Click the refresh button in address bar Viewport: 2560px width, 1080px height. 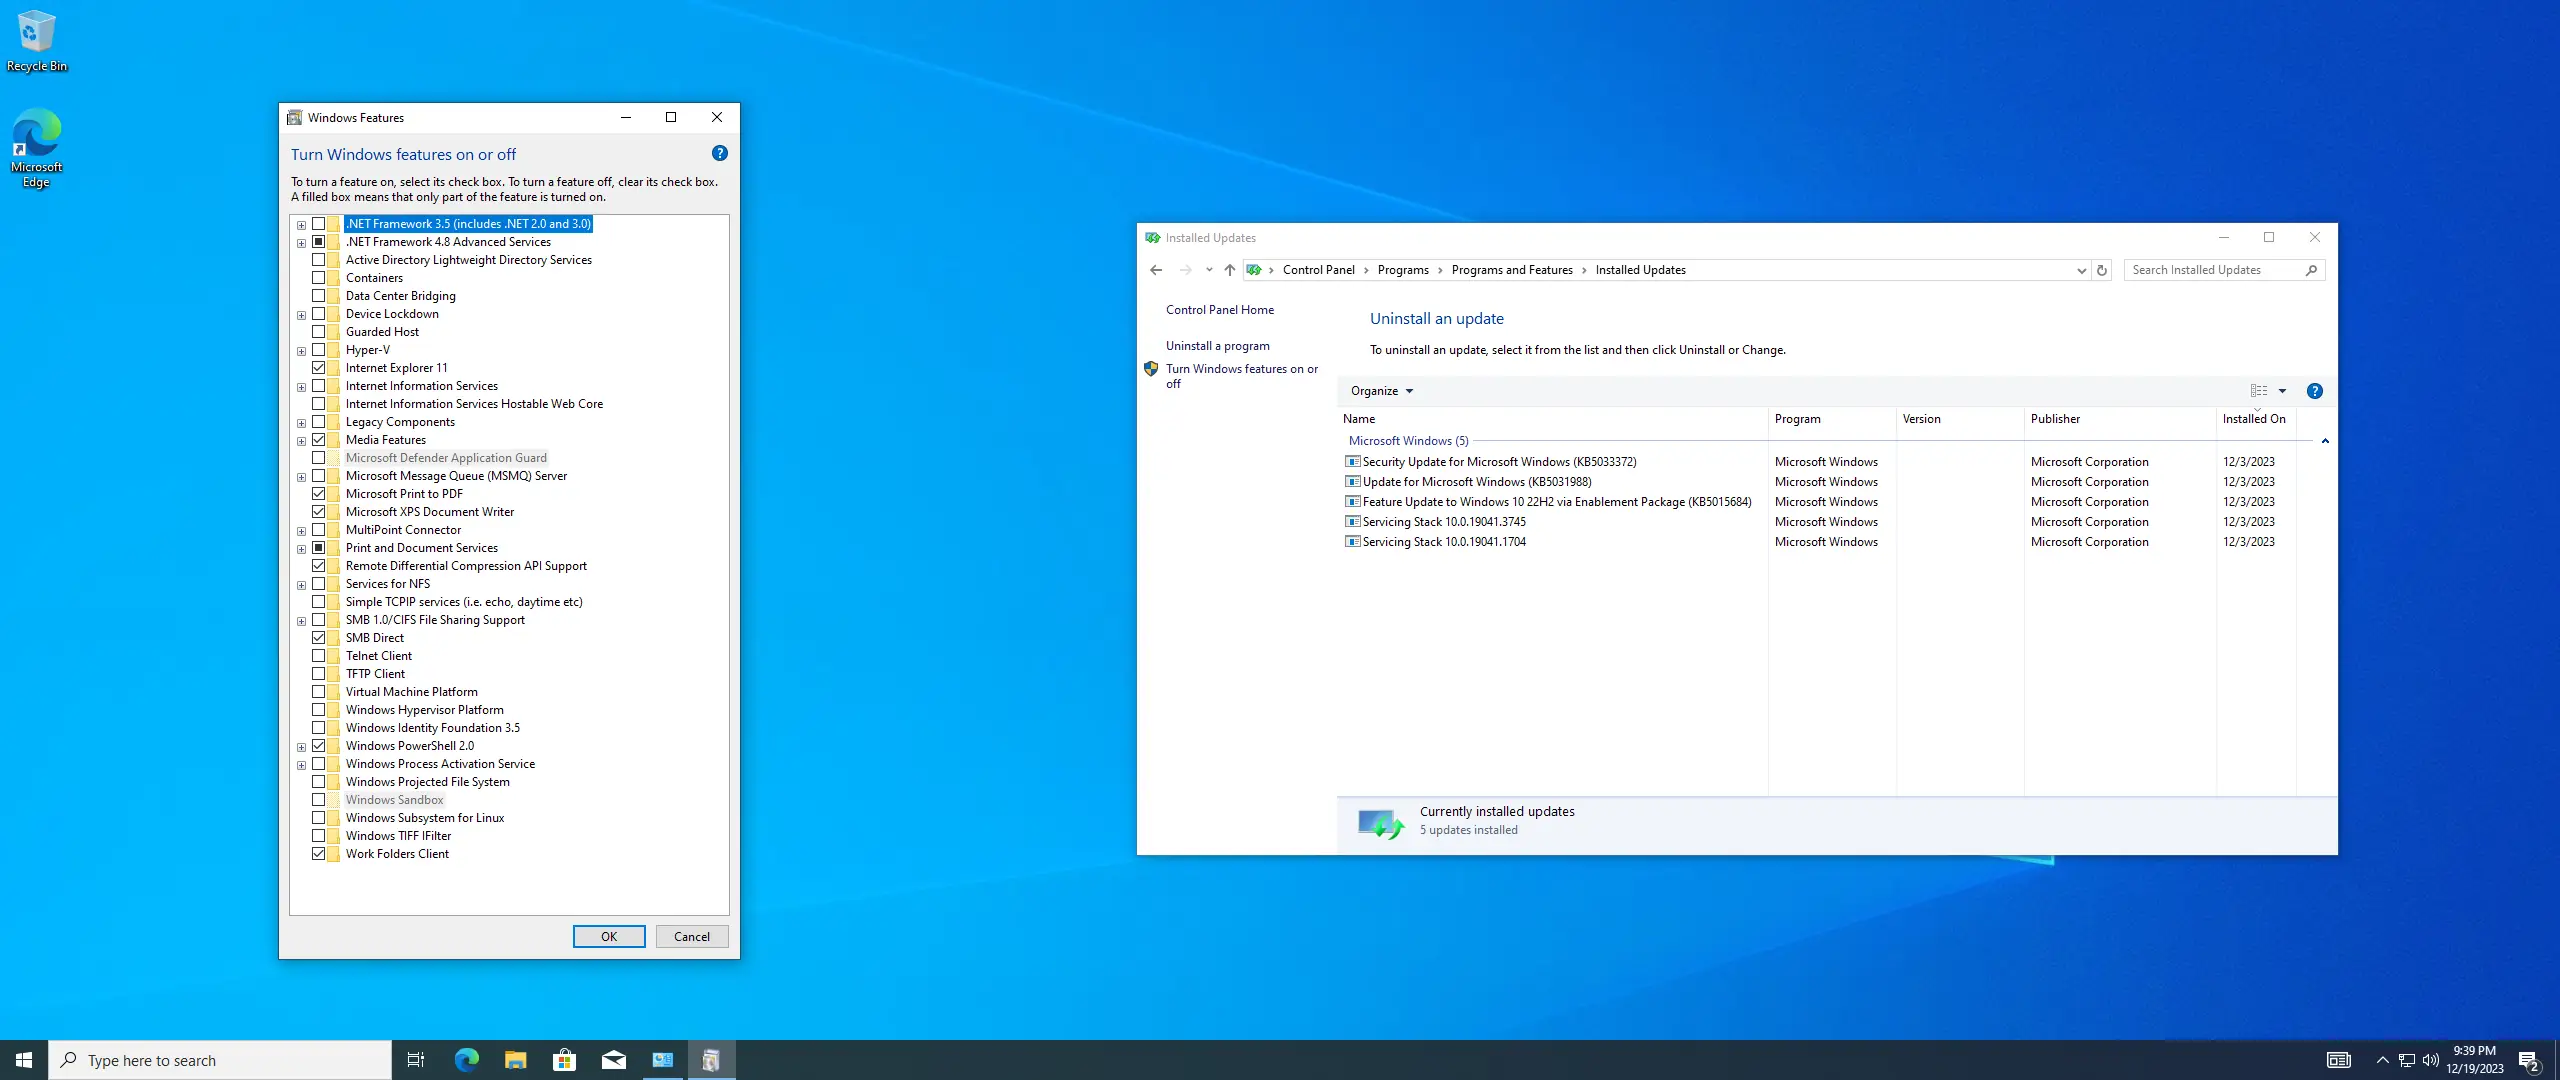coord(2101,270)
